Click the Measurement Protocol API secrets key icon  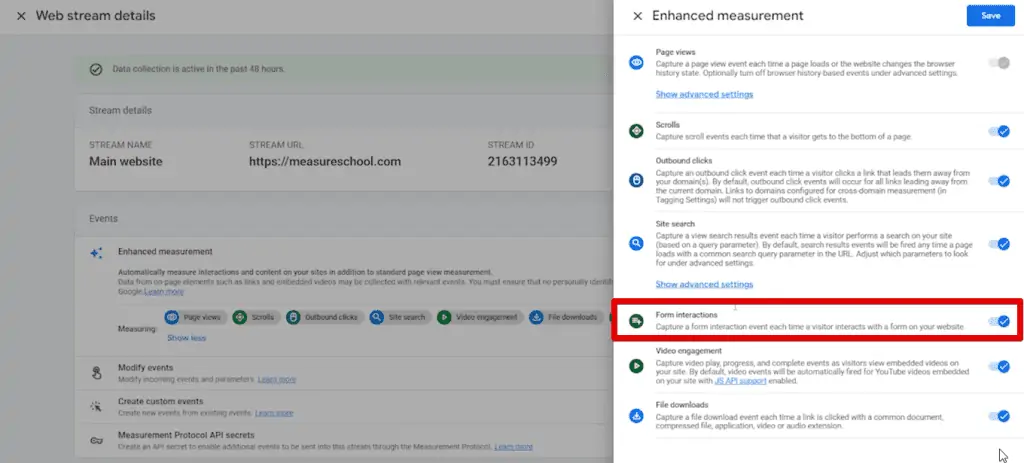tap(96, 440)
